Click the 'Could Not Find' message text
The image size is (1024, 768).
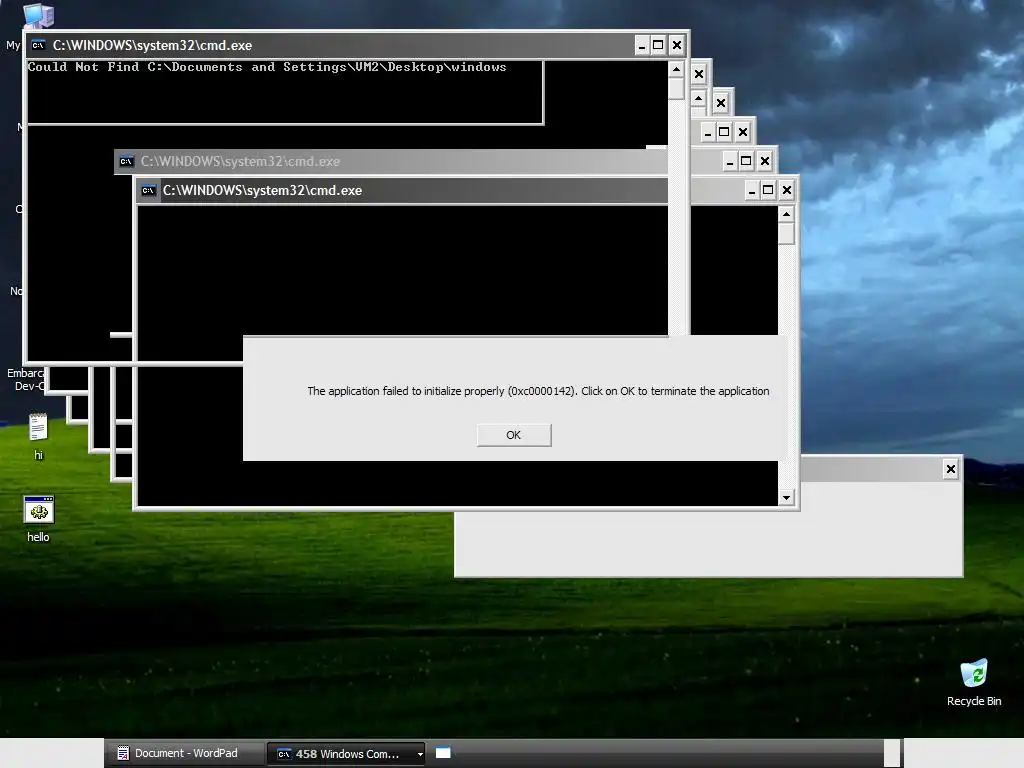[x=267, y=67]
